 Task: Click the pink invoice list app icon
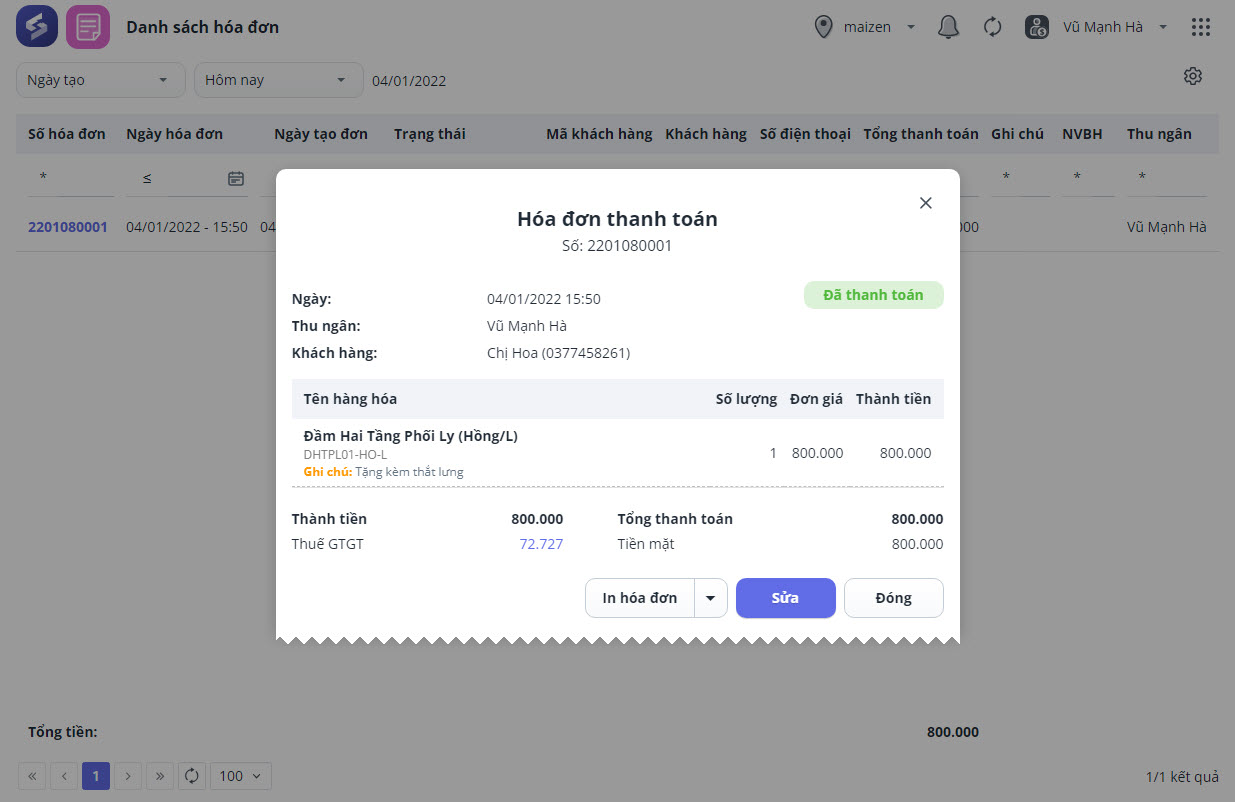(88, 27)
